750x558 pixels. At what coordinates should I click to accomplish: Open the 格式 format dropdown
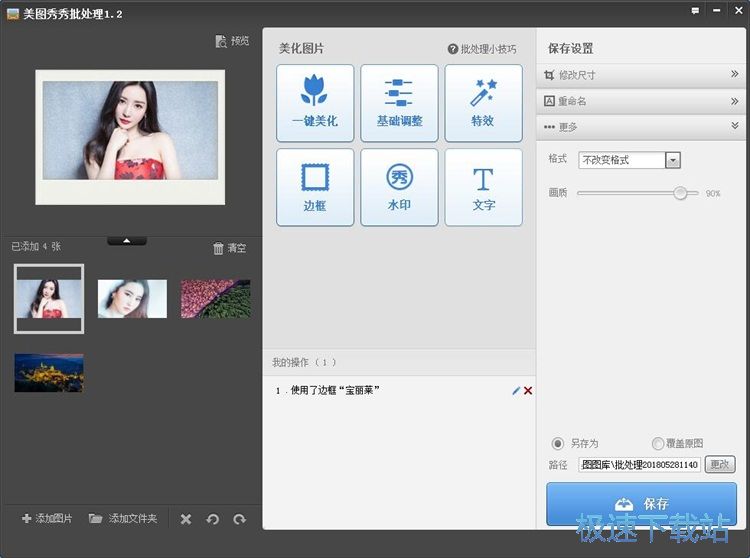point(673,160)
